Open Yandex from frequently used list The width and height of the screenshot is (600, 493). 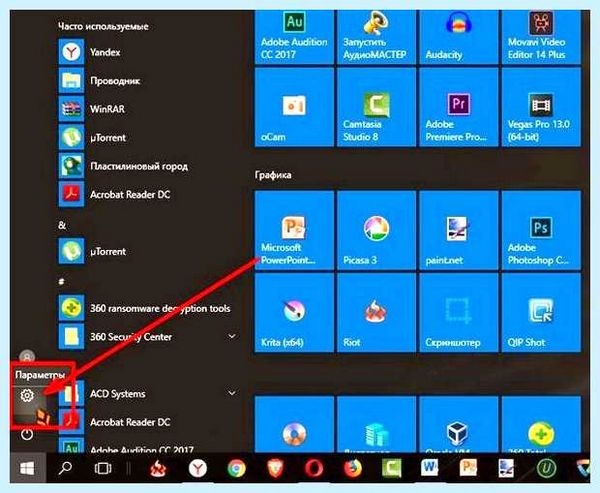click(149, 52)
